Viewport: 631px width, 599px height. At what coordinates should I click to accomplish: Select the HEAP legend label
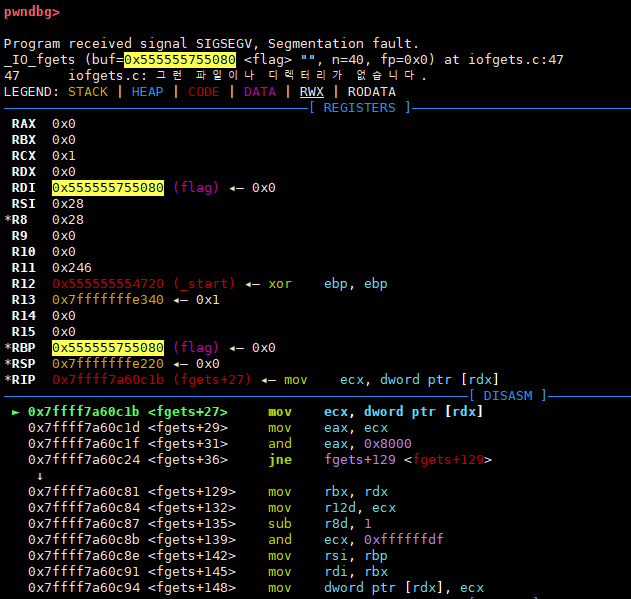coord(147,92)
